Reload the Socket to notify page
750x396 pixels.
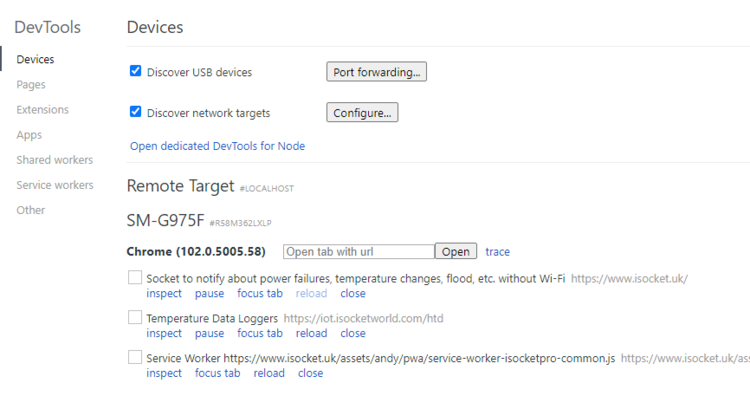click(311, 294)
